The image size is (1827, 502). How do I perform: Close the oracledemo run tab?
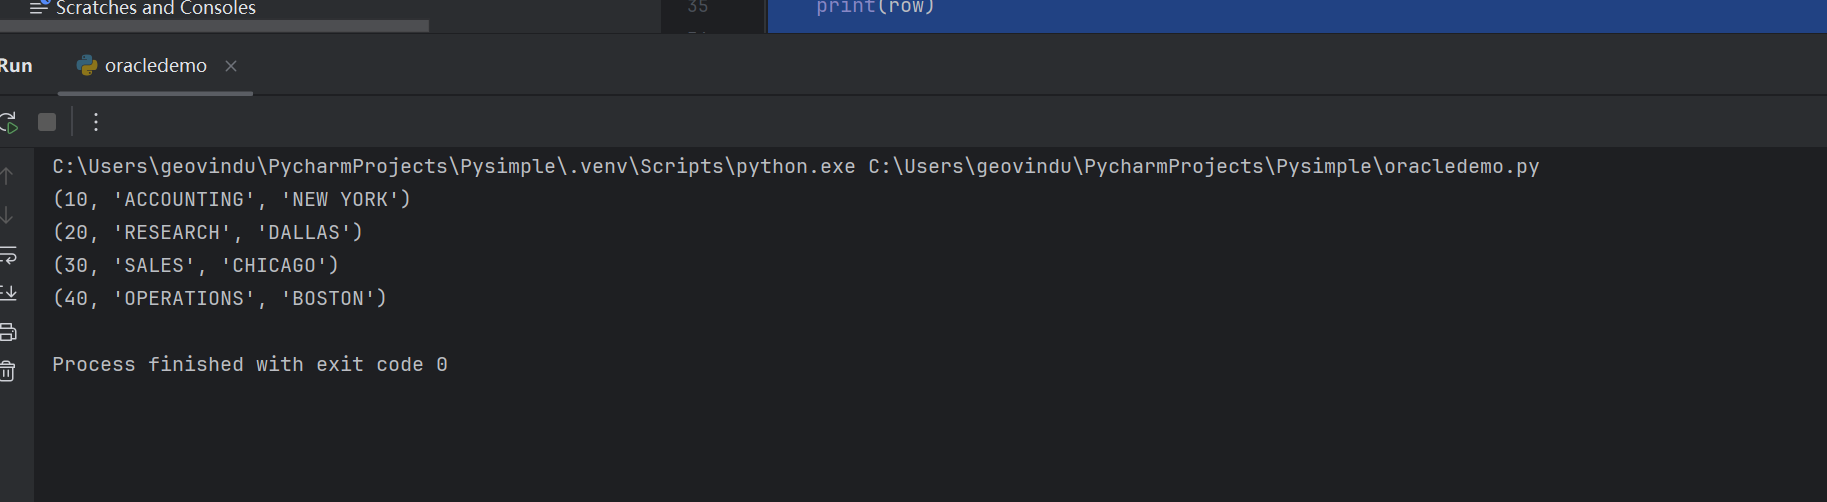tap(231, 66)
